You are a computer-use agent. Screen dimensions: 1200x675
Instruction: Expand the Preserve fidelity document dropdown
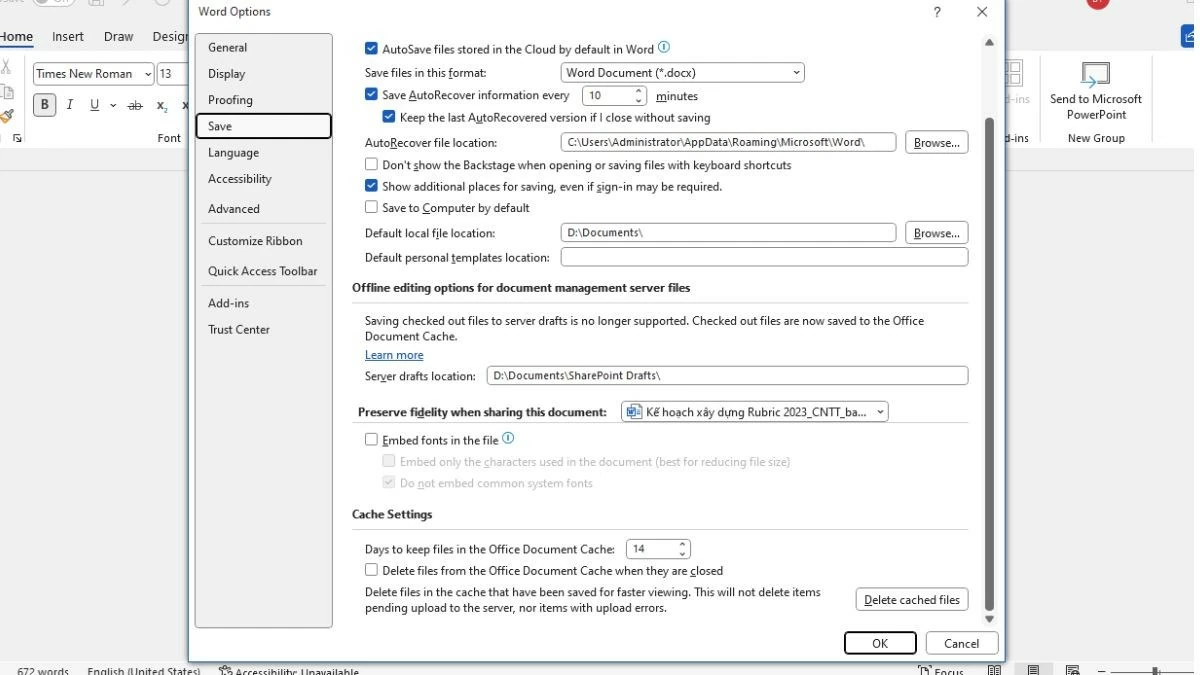(x=754, y=412)
